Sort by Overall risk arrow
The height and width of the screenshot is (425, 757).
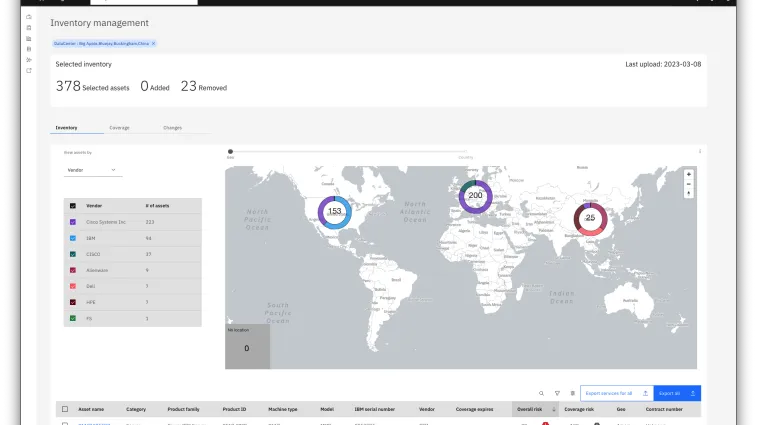tap(554, 409)
